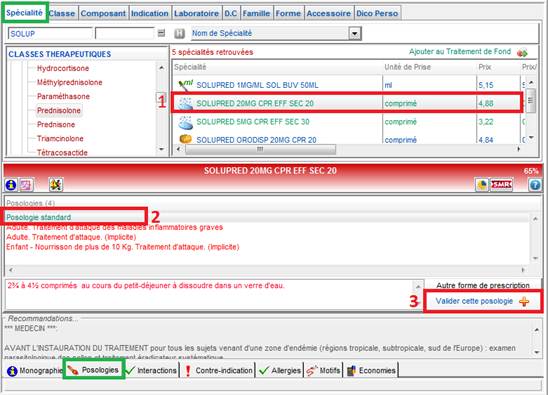Click Valider cette posologie
The image size is (548, 395).
point(474,301)
